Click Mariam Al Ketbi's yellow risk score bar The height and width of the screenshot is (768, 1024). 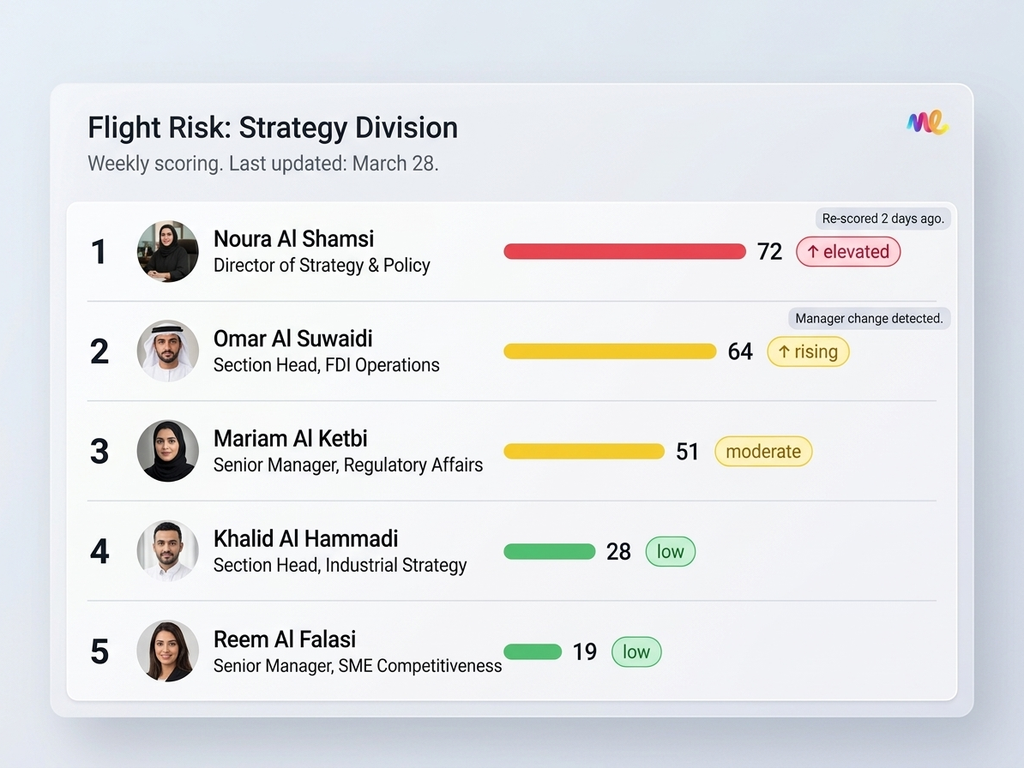tap(585, 451)
